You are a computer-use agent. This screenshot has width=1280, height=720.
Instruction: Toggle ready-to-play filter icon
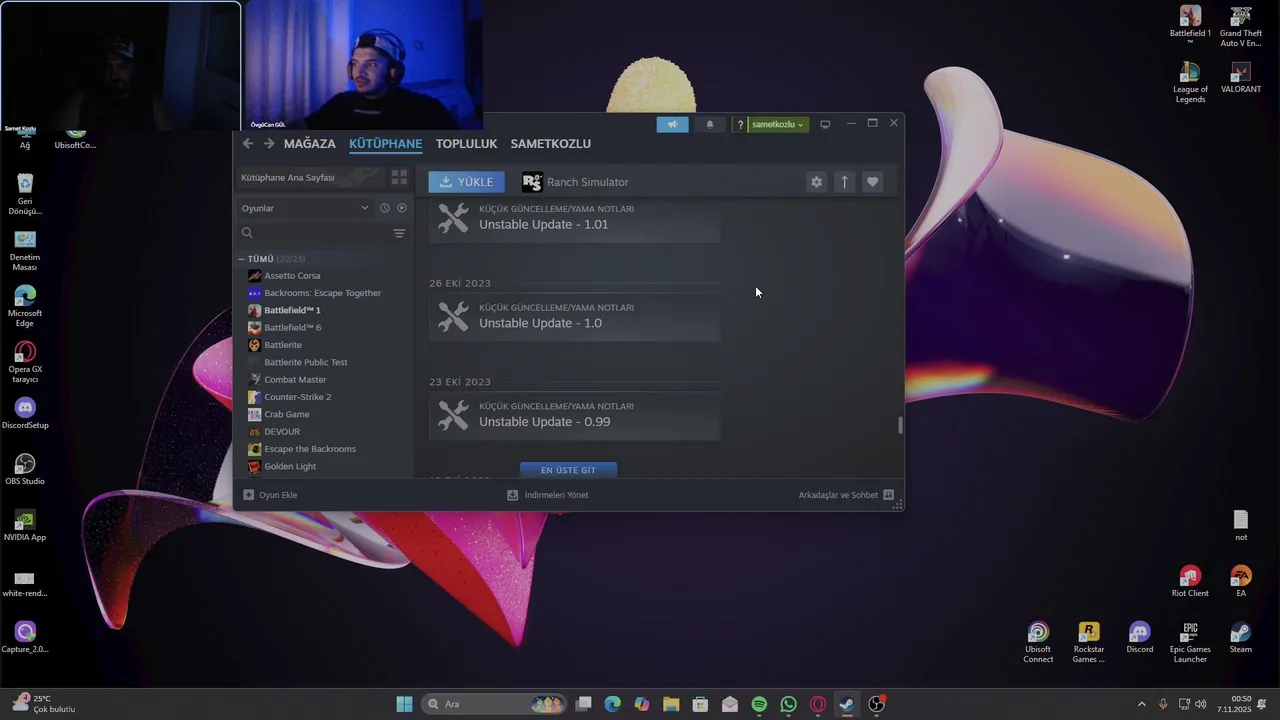(x=402, y=208)
